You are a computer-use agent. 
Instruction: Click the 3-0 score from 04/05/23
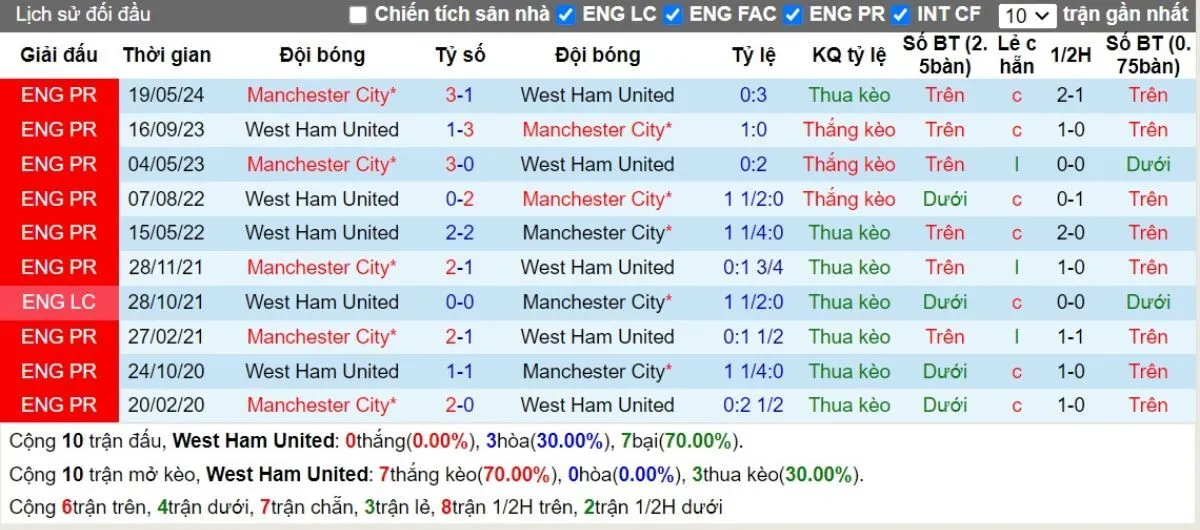[x=460, y=164]
